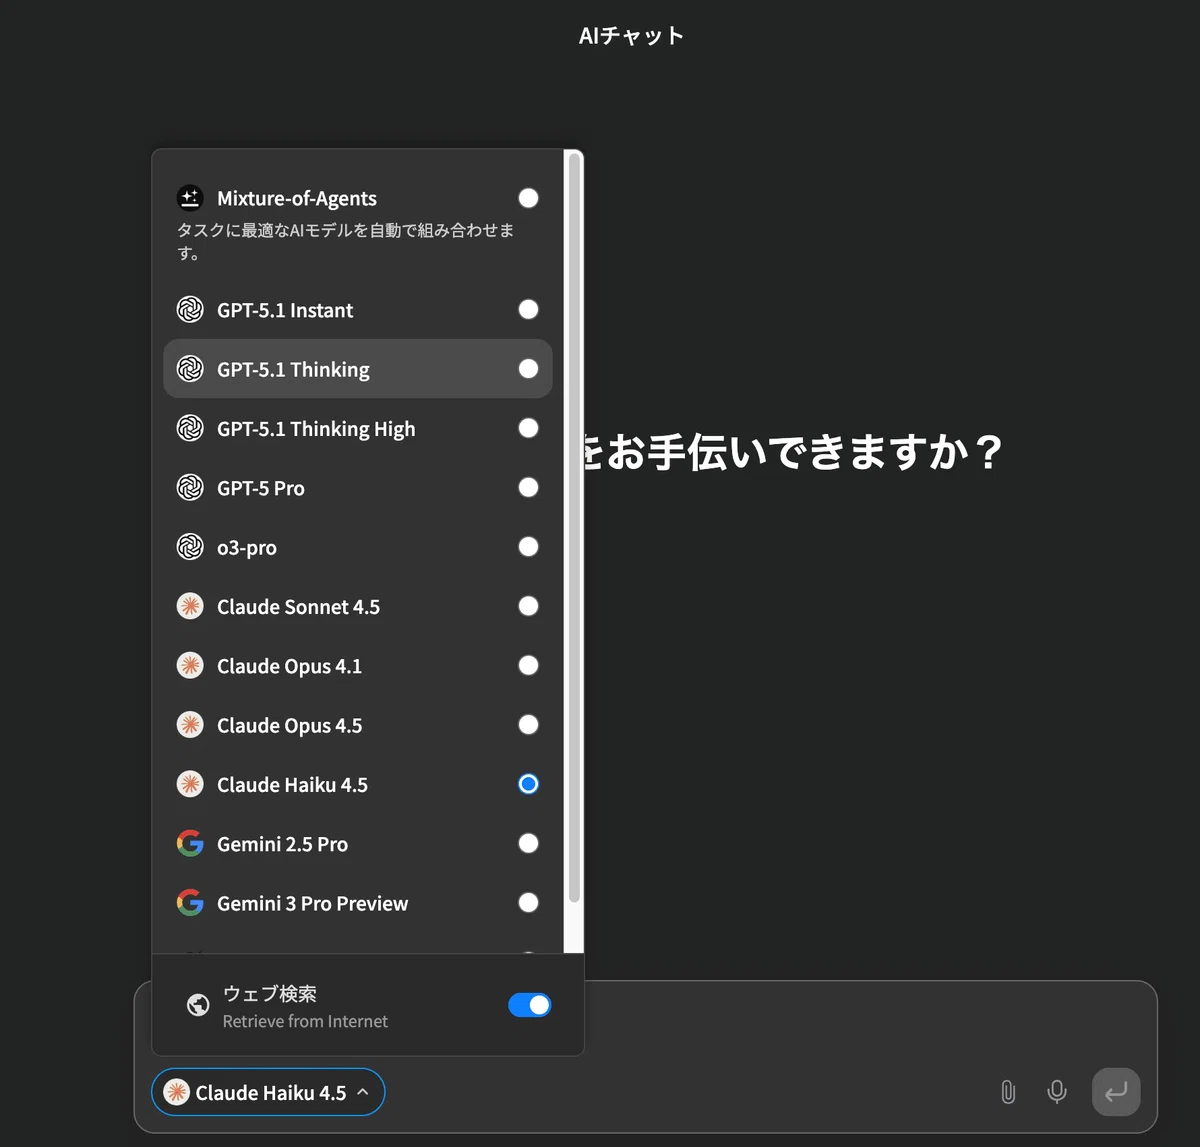Select the GPT-5.1 Instant radio button
This screenshot has width=1200, height=1147.
(528, 309)
